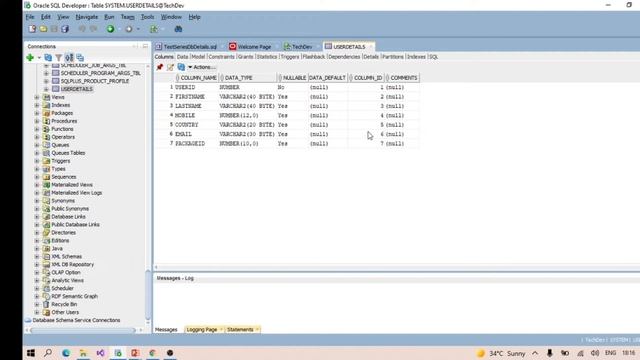The image size is (640, 360).
Task: Select SQLPLUS_PRODUCT_PROFILE table
Action: point(95,81)
